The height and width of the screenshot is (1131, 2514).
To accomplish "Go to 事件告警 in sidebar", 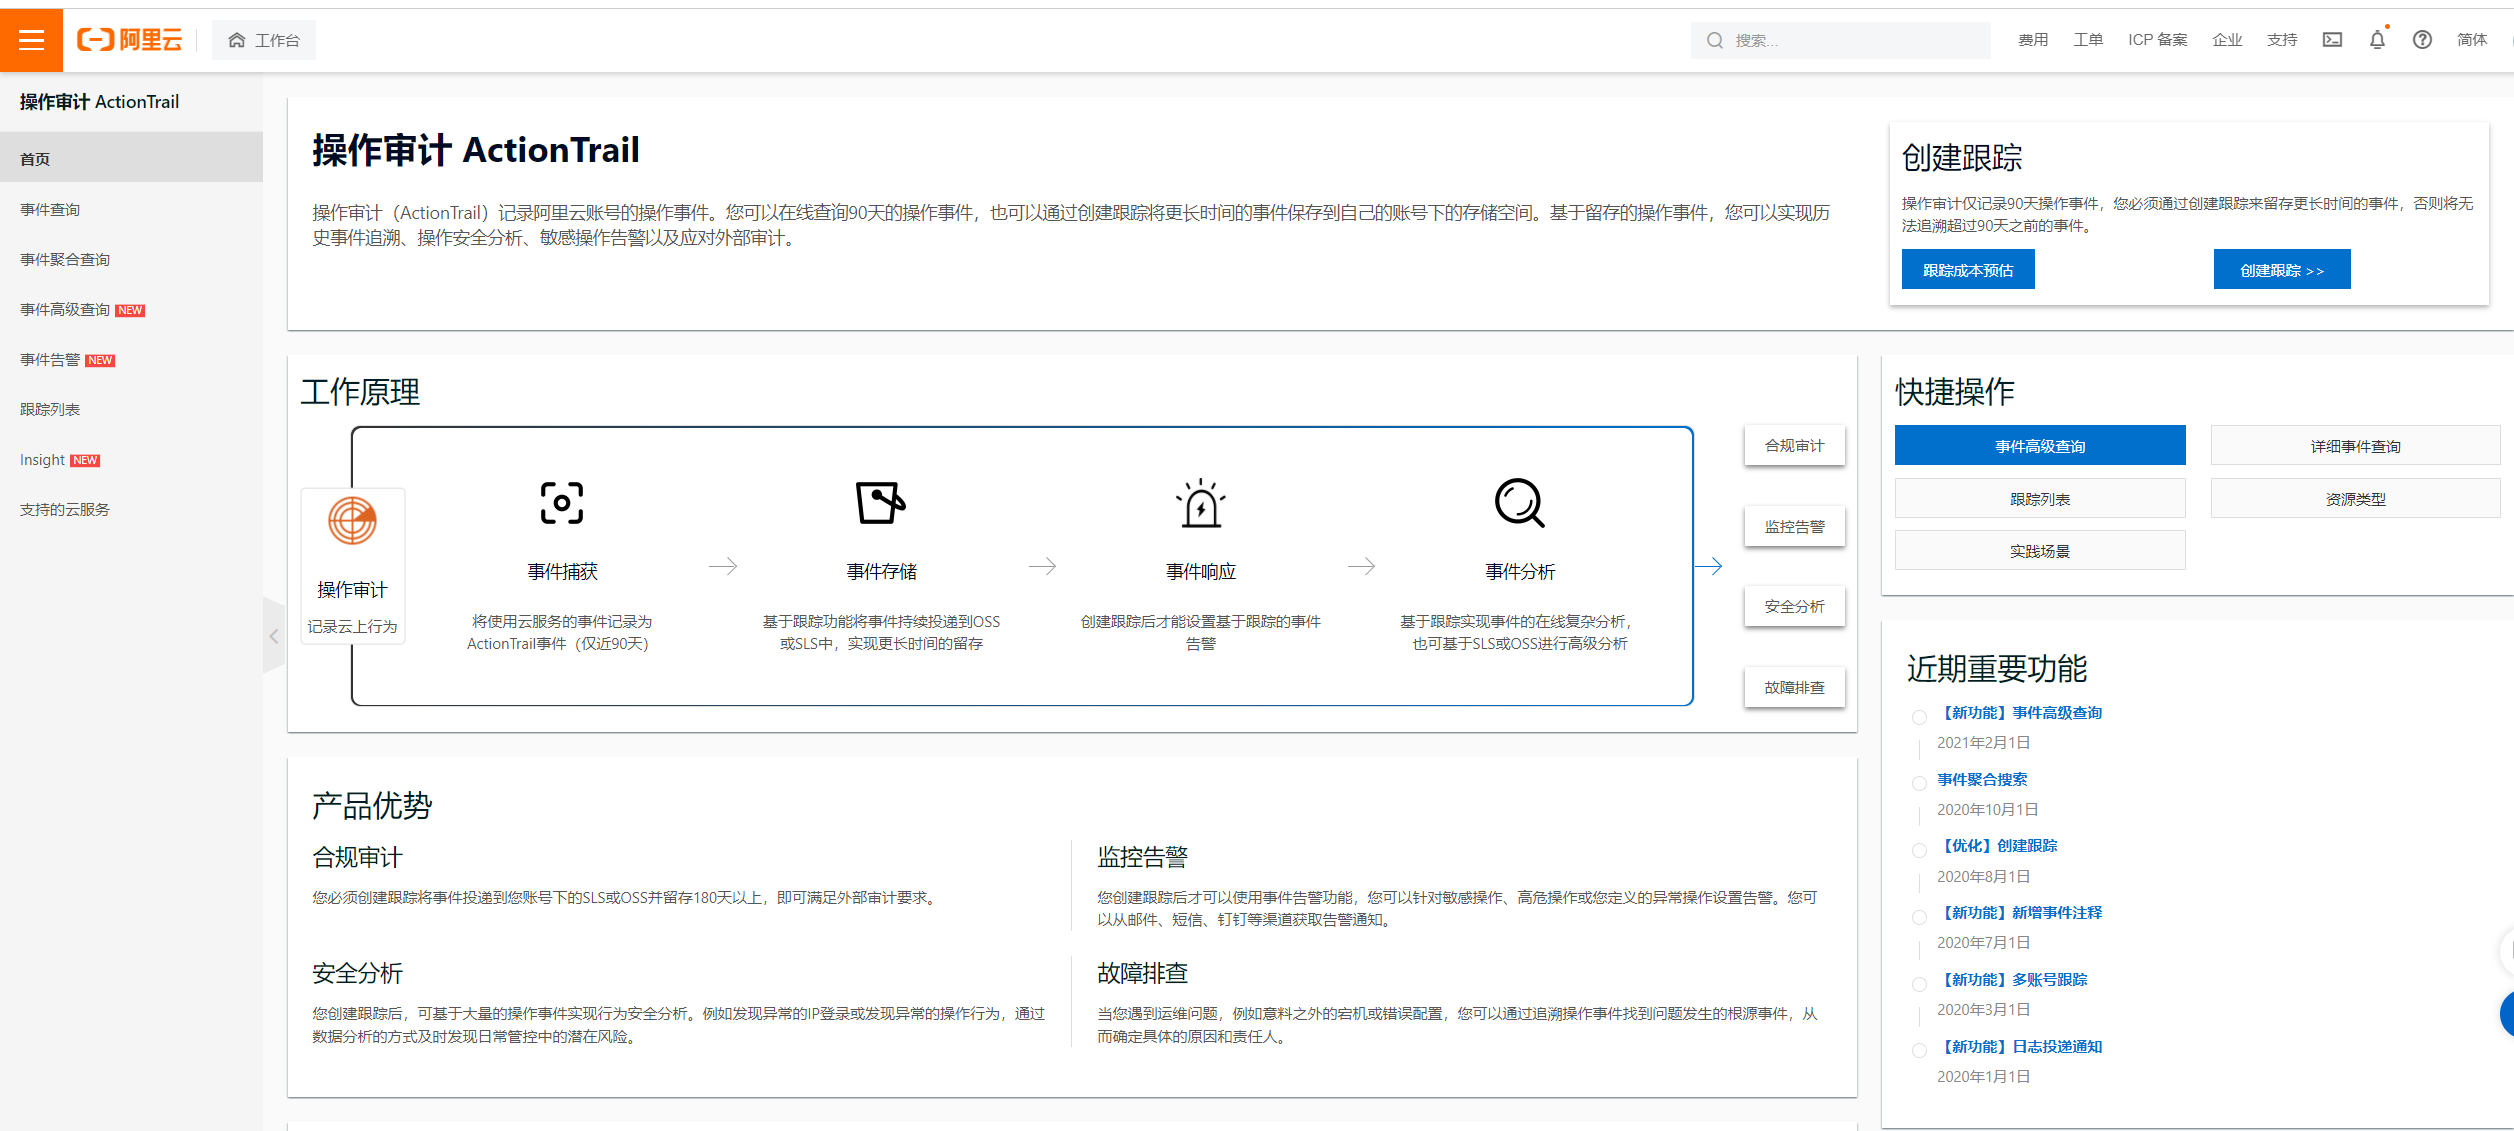I will point(131,359).
